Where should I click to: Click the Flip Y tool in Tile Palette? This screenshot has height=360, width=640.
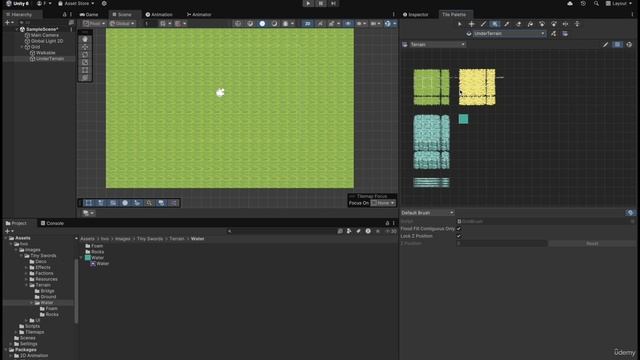coord(577,24)
